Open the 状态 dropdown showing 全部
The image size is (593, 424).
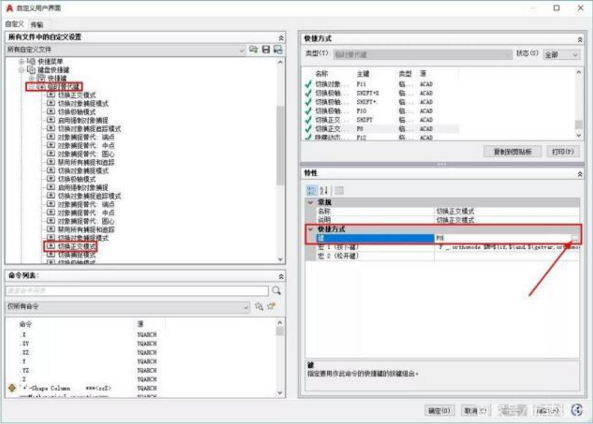click(561, 55)
